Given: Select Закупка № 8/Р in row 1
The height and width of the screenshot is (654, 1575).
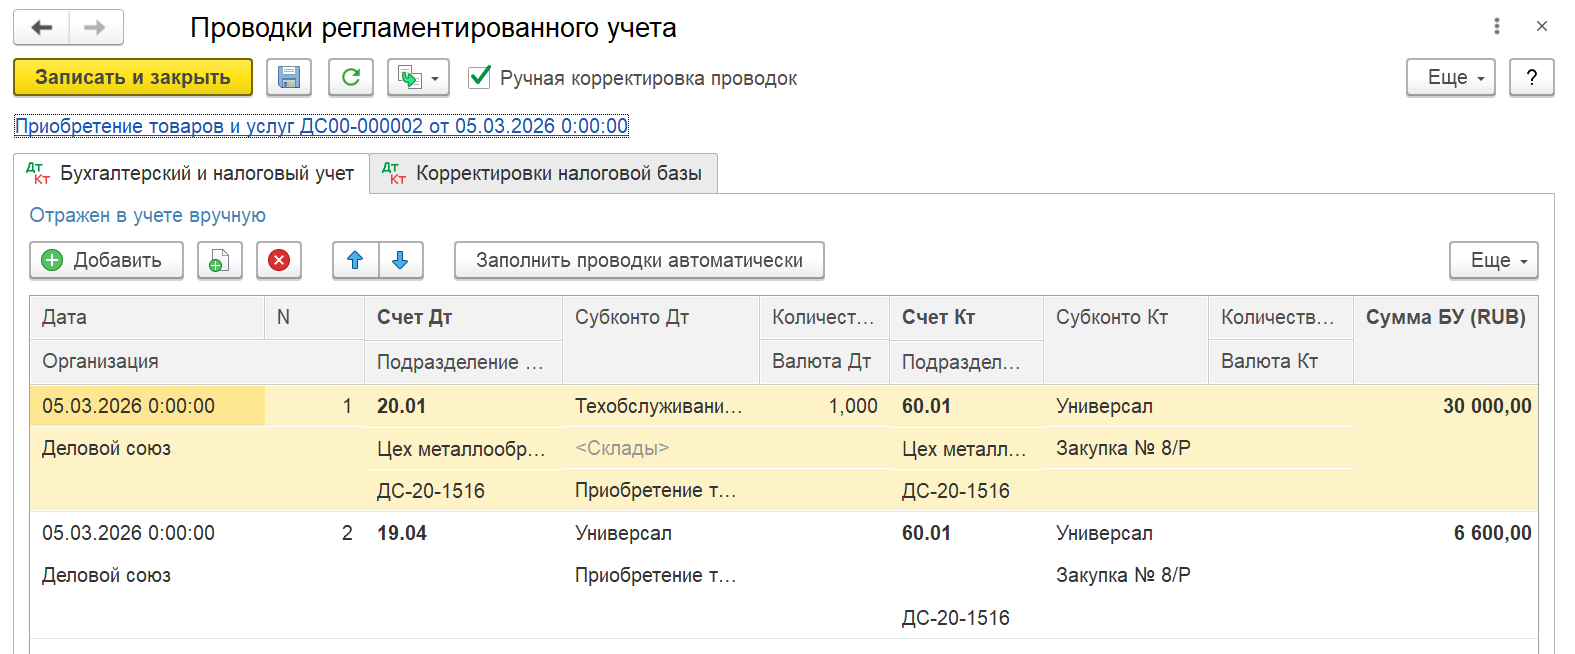Looking at the screenshot, I should point(1126,448).
